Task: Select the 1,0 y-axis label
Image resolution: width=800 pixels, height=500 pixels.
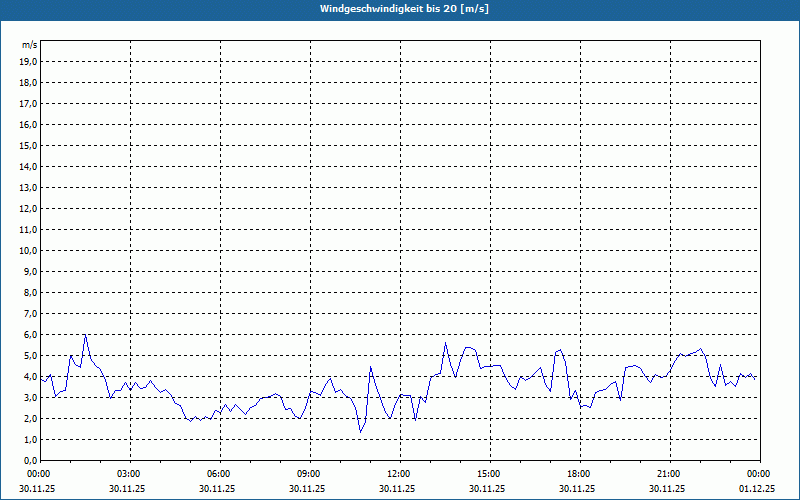Action: coord(31,439)
